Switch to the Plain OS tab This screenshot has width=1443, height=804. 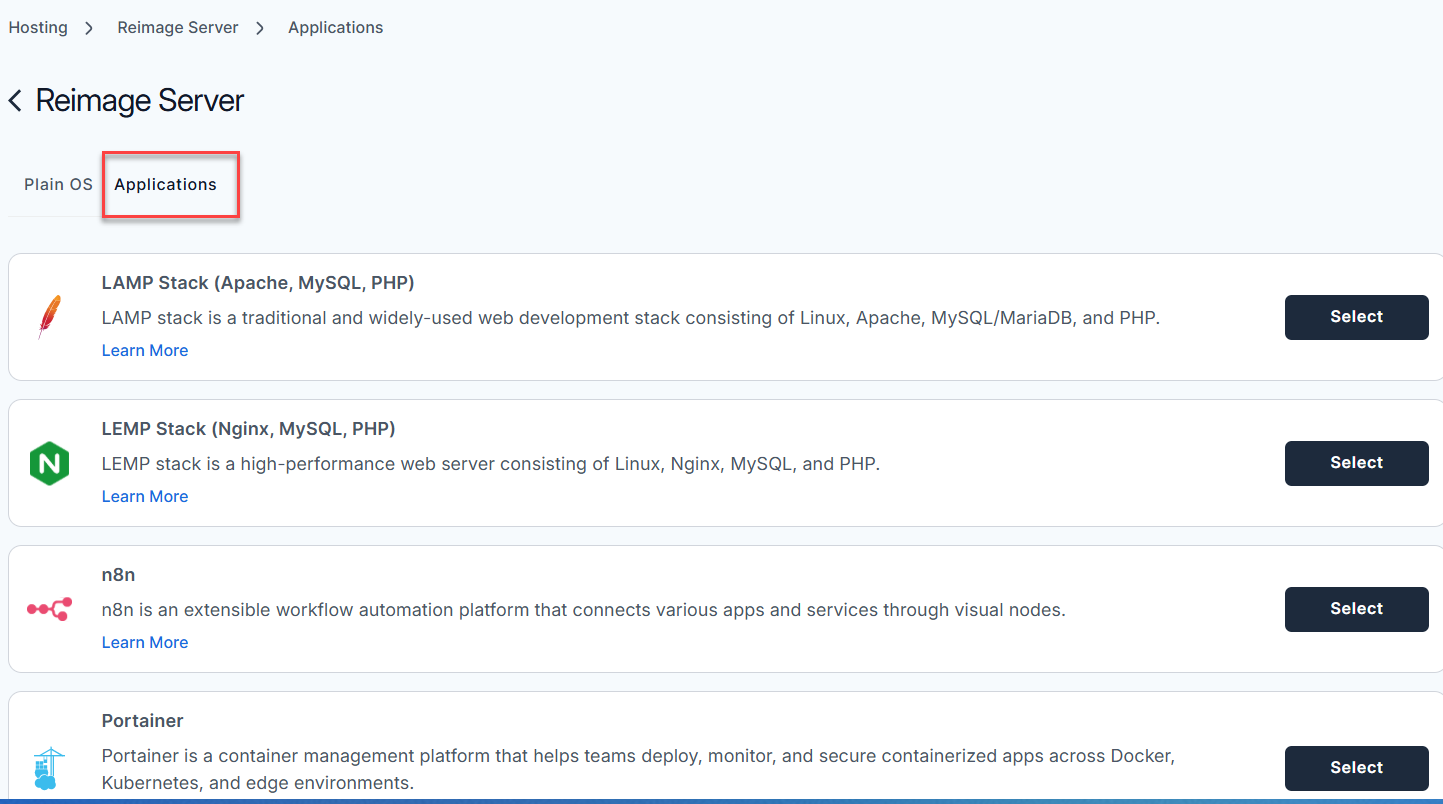[57, 184]
